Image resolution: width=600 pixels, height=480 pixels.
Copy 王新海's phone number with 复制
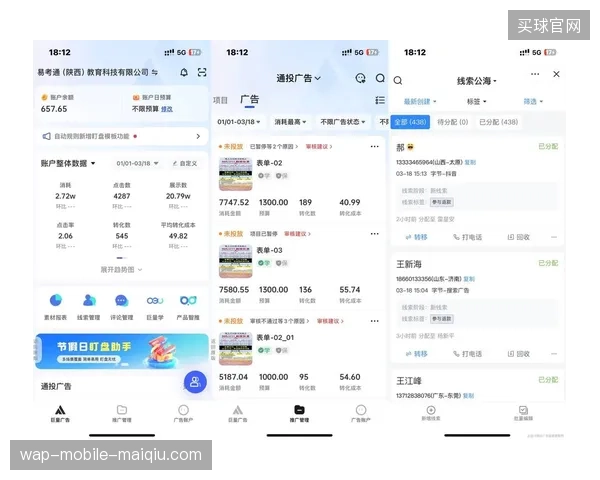tap(469, 279)
